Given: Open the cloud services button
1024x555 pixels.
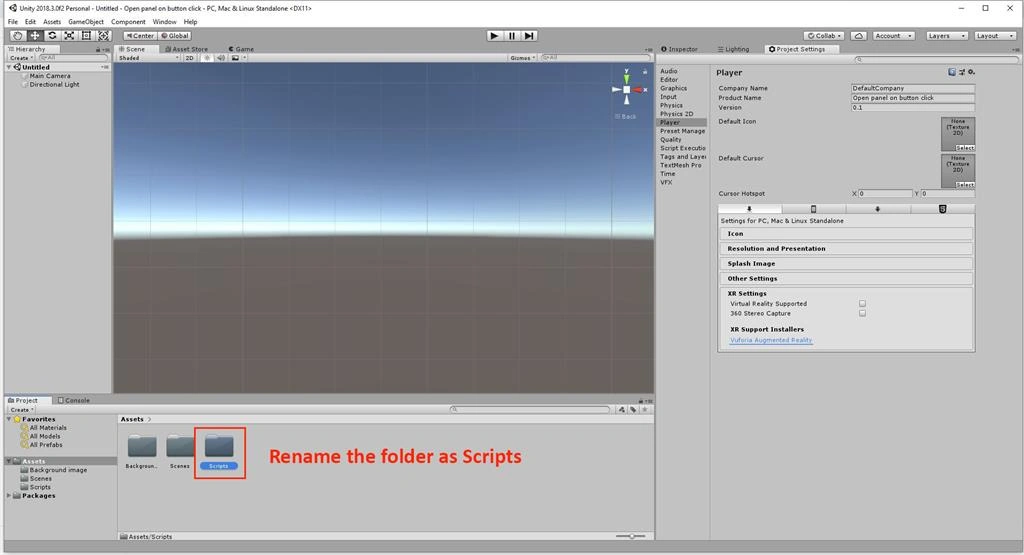Looking at the screenshot, I should coord(859,36).
